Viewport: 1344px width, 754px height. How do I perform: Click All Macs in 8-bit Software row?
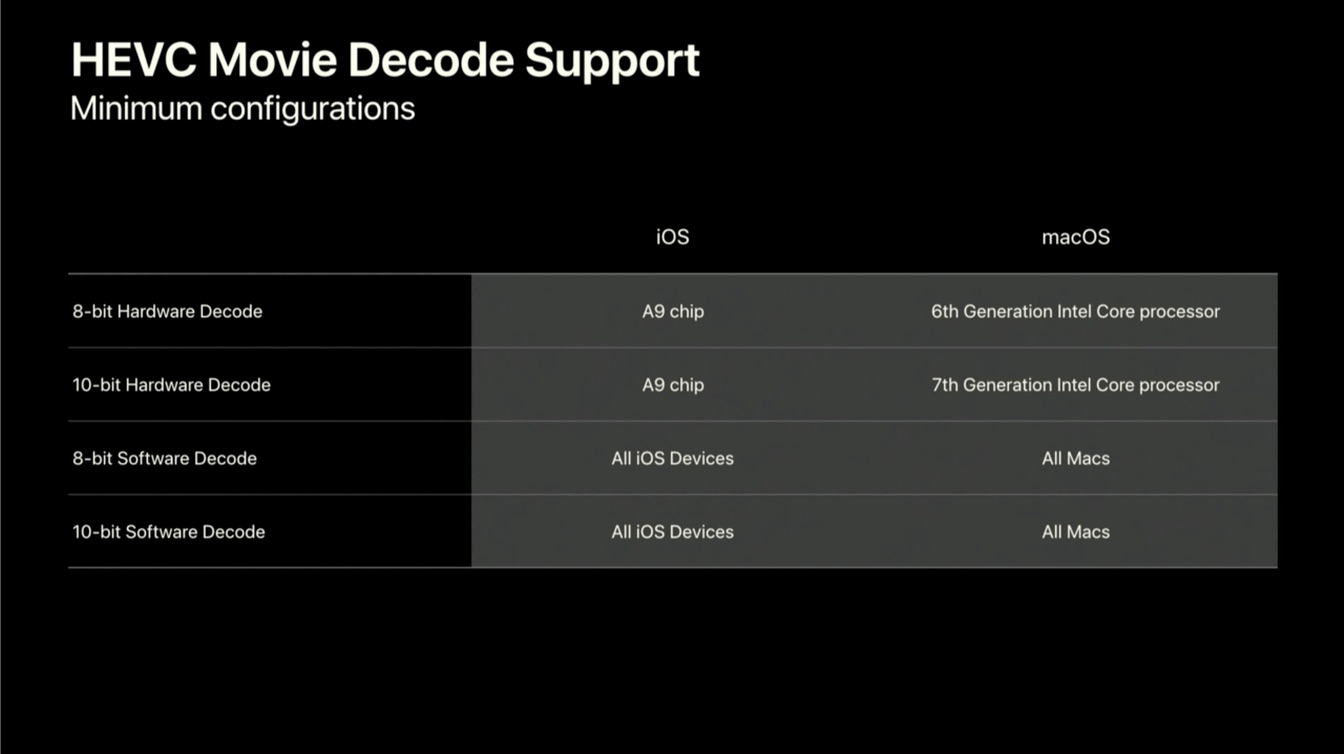tap(1076, 458)
